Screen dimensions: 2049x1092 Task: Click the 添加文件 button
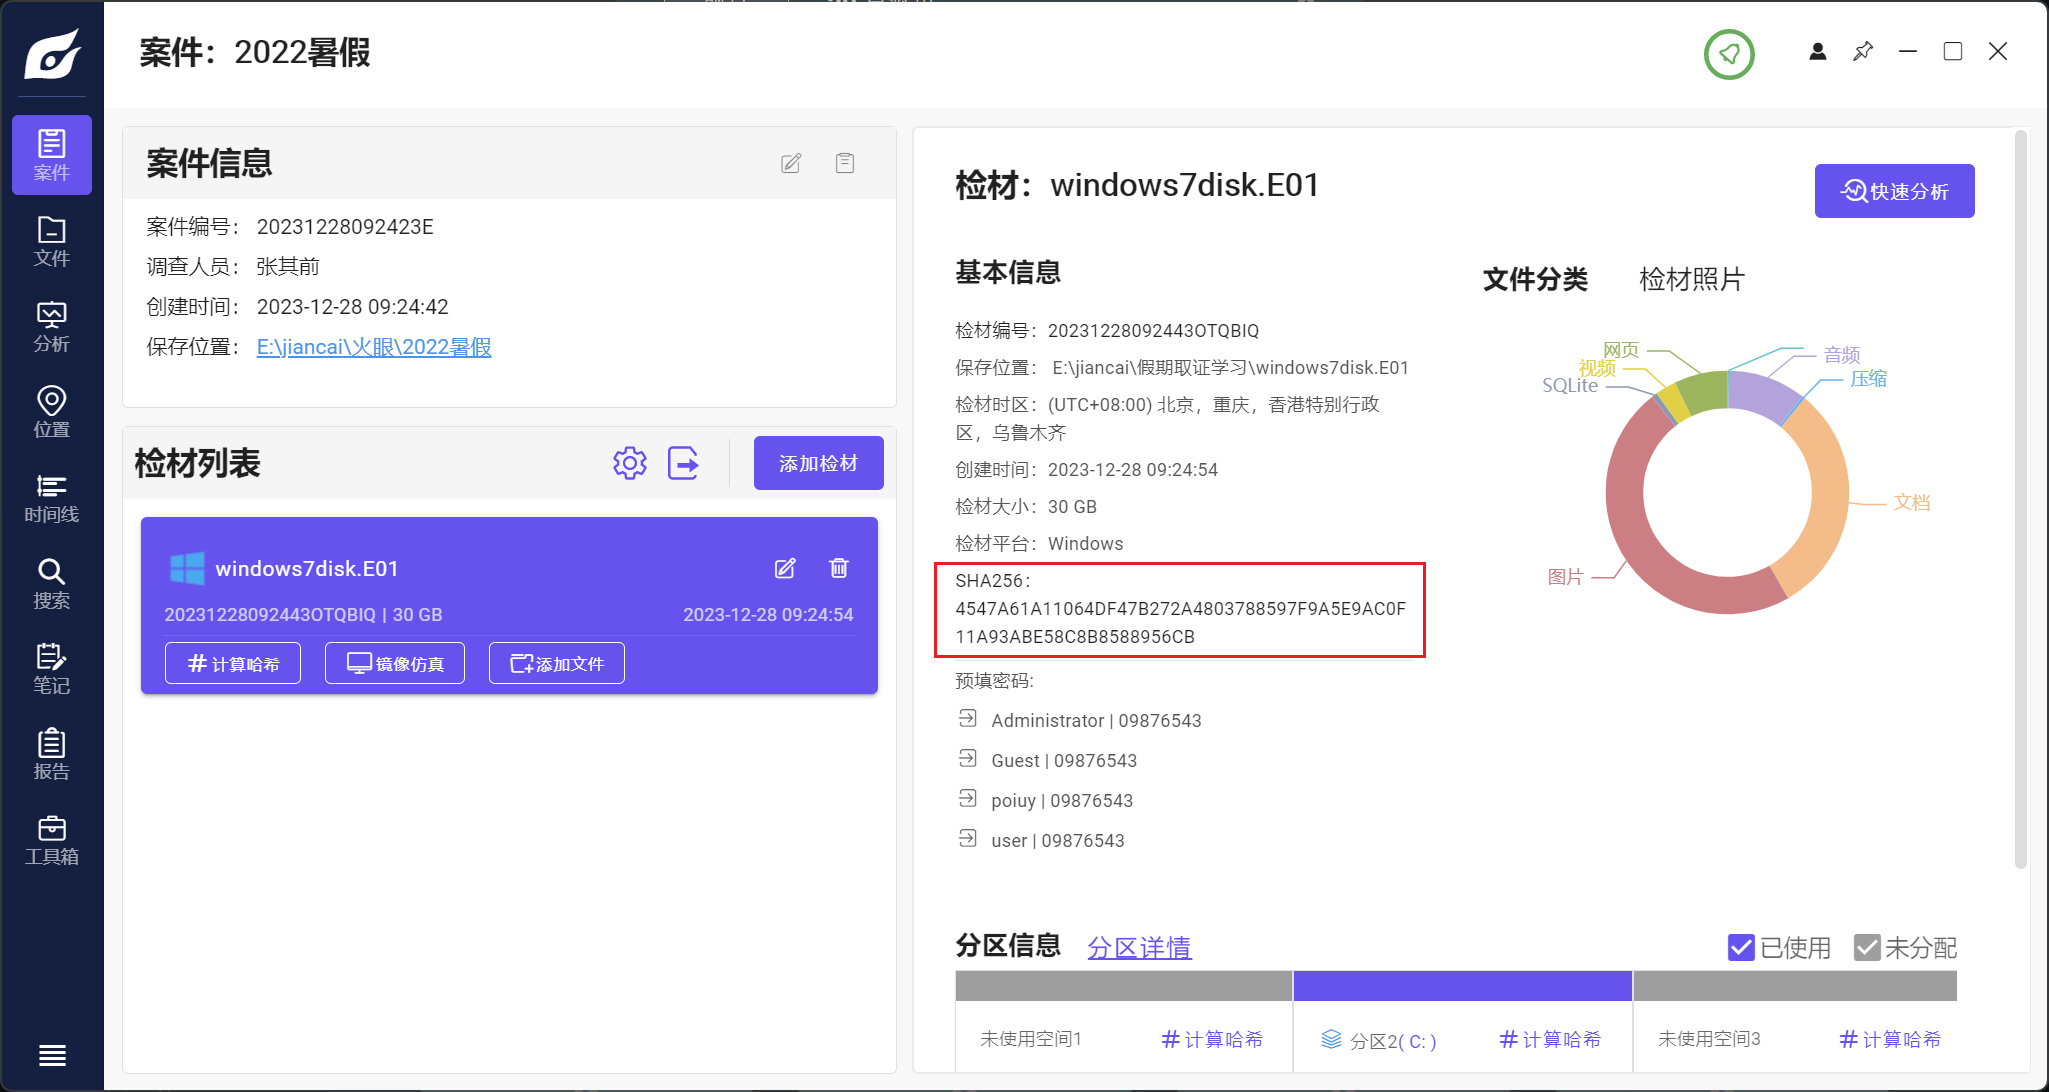coord(557,663)
